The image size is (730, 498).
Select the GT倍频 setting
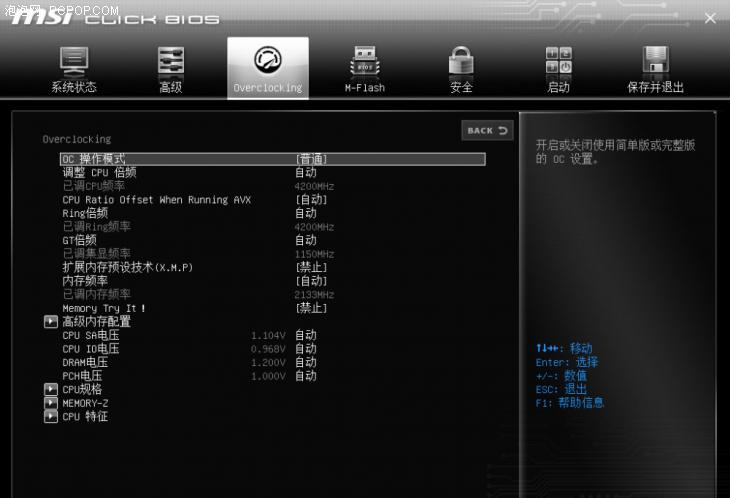pos(80,240)
